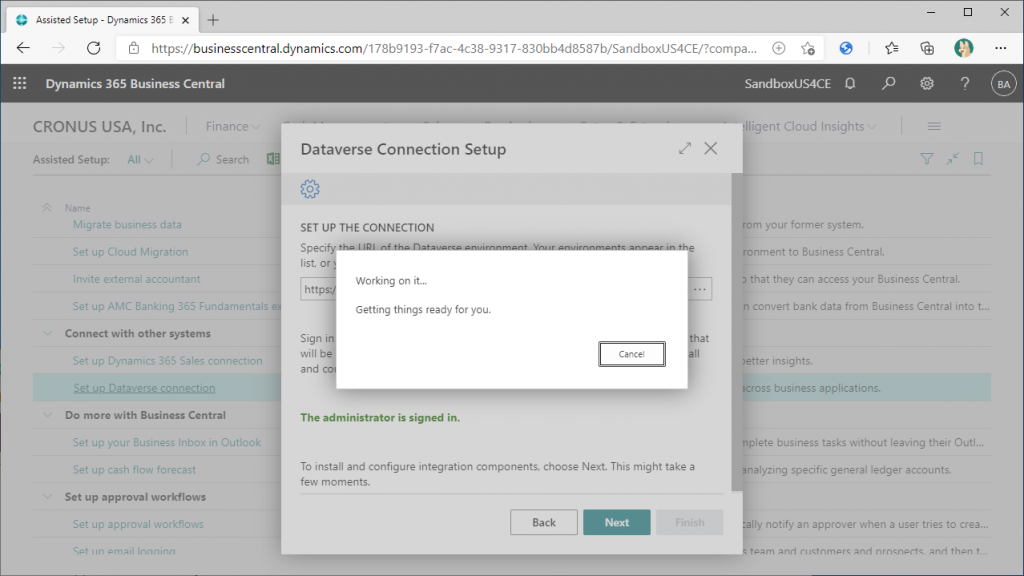1024x576 pixels.
Task: Open the Intelligent Cloud Insights menu
Action: point(809,127)
